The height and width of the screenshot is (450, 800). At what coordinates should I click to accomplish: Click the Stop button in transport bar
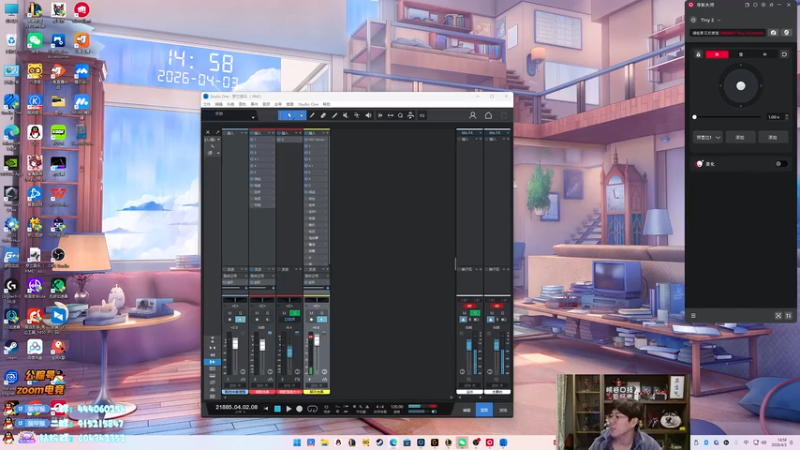(x=277, y=409)
